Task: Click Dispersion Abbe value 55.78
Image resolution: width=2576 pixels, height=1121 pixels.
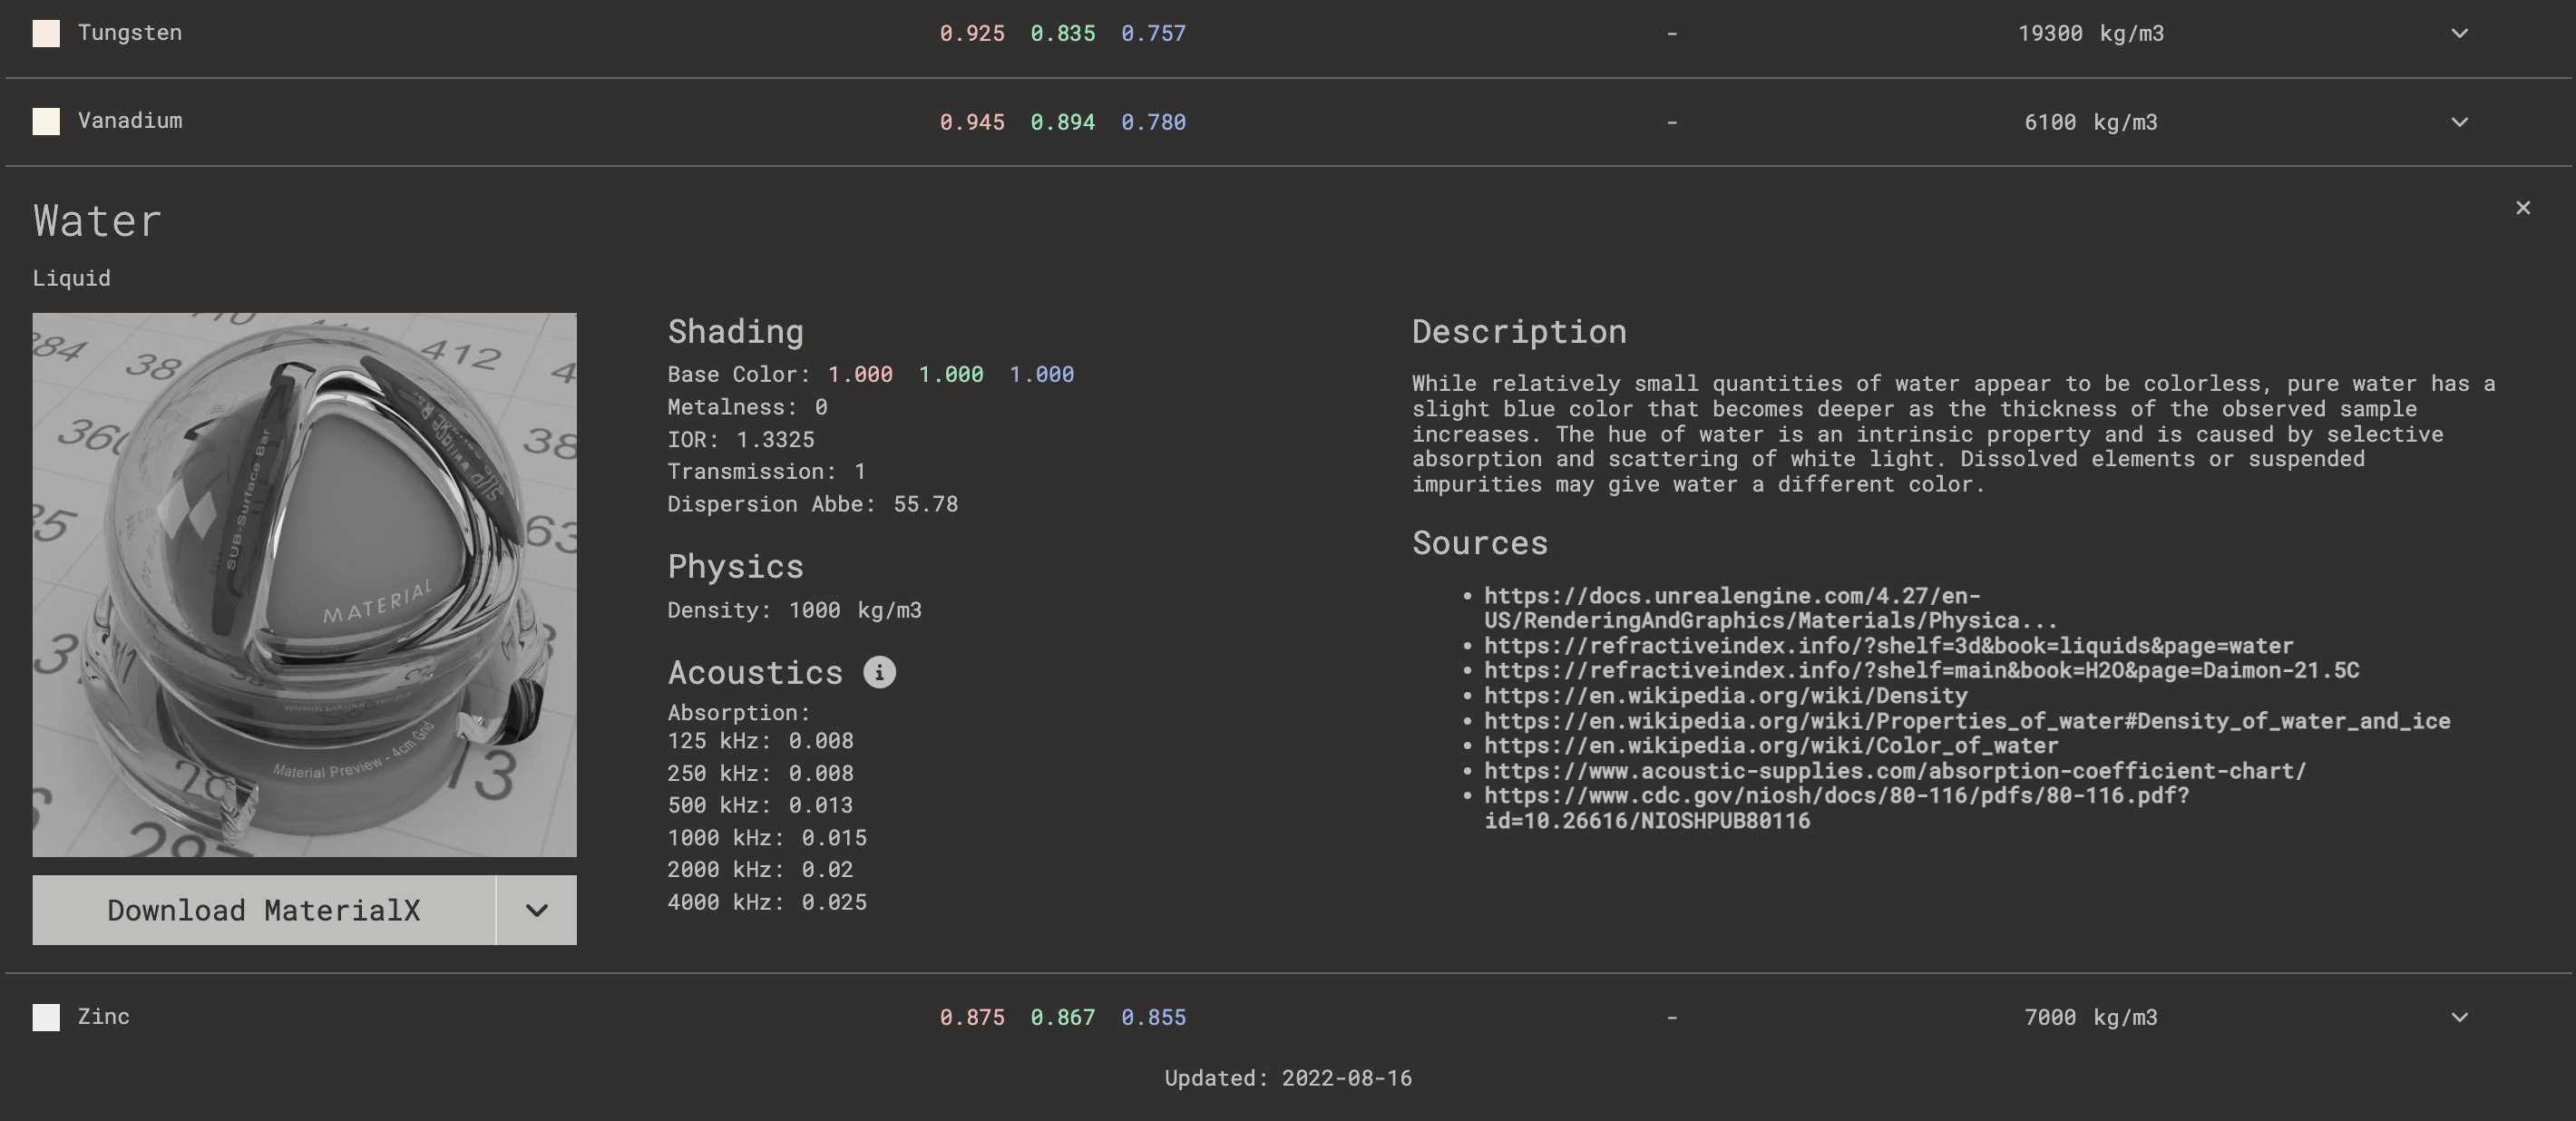Action: click(x=926, y=504)
